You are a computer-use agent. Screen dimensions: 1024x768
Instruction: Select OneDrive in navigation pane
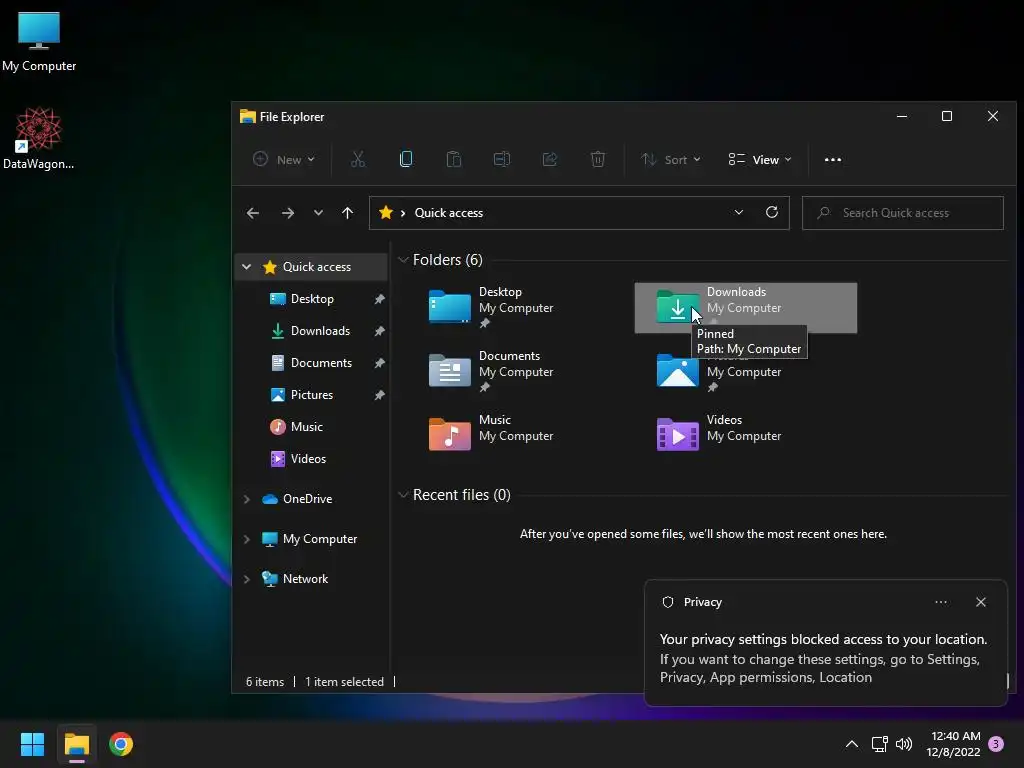[307, 499]
